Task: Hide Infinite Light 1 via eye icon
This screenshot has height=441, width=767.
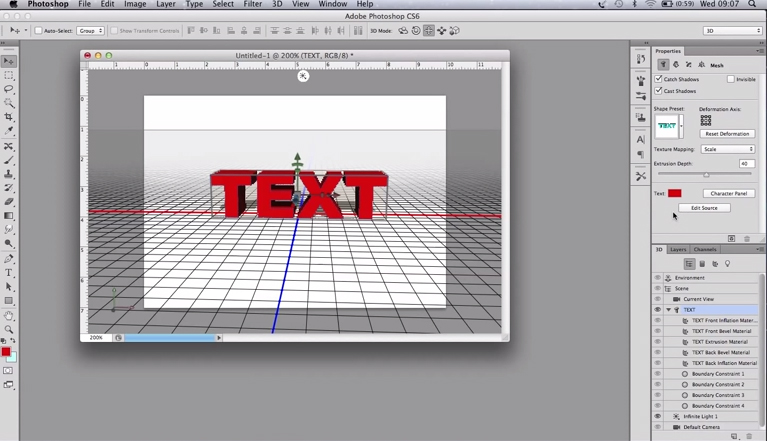Action: (657, 416)
